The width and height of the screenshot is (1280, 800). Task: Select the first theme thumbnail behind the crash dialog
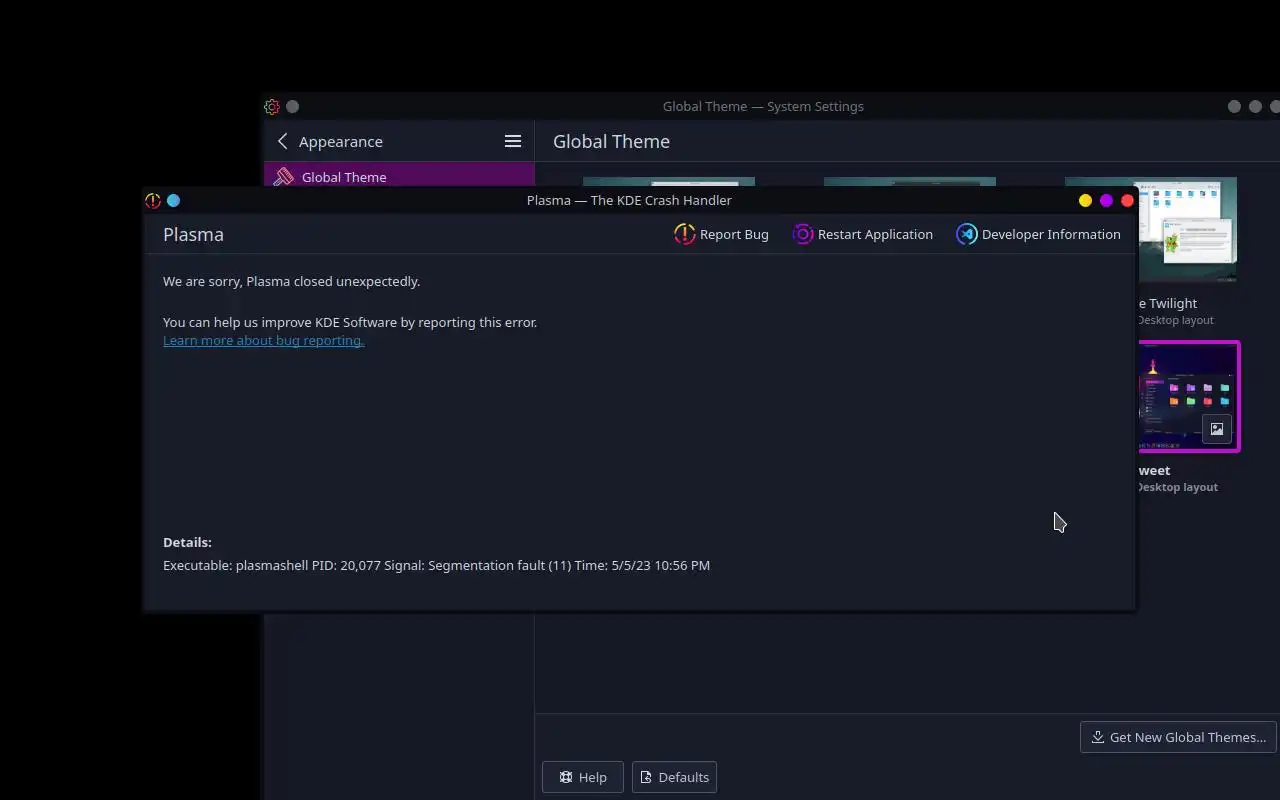tap(669, 181)
